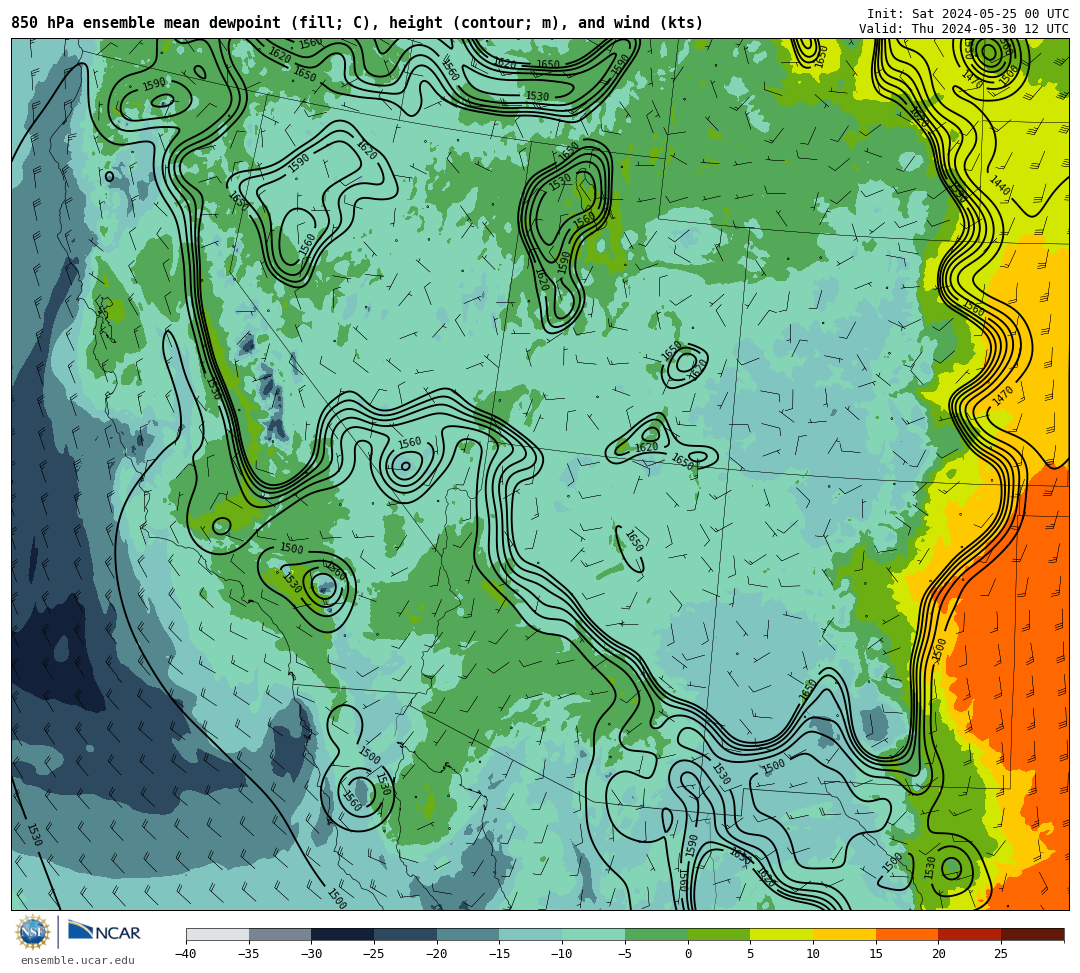Click the slate gray -35 to -30 swatch
This screenshot has width=1080, height=973.
[280, 934]
